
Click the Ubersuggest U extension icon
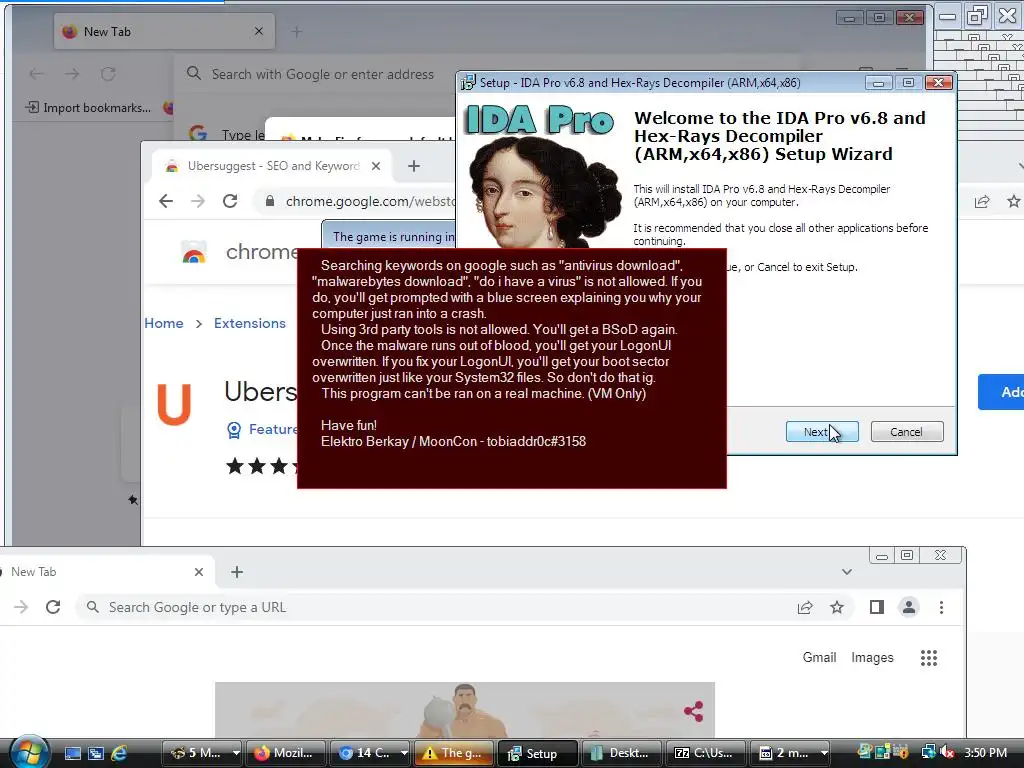(174, 404)
